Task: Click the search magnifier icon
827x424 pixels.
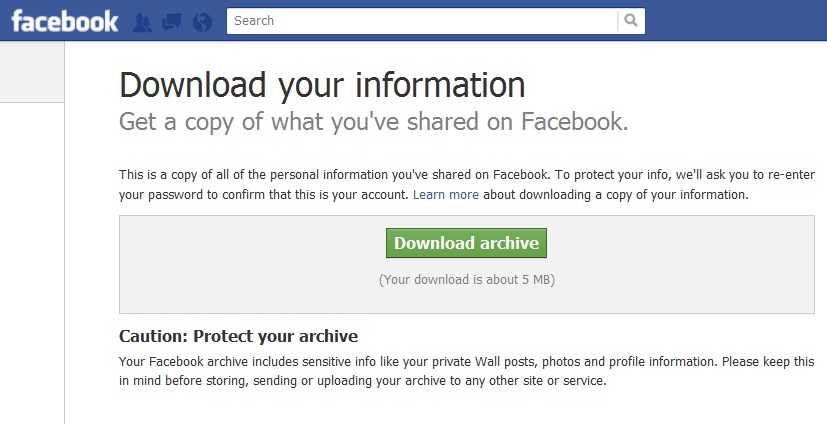Action: [631, 21]
